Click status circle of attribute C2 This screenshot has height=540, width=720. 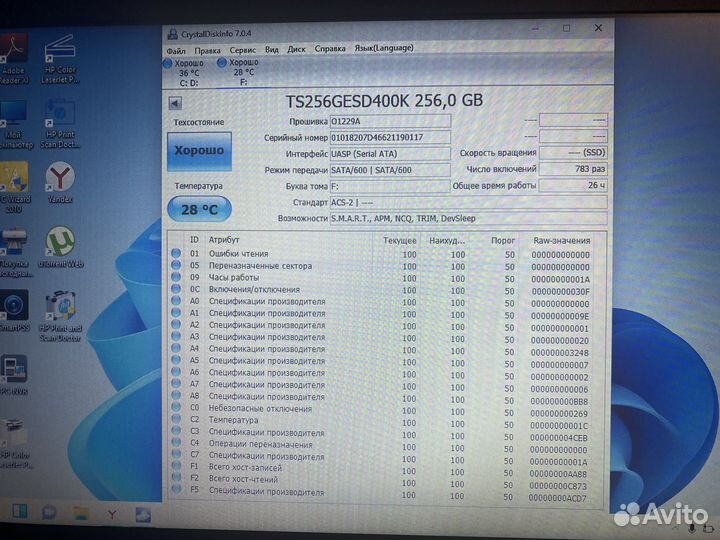(176, 418)
